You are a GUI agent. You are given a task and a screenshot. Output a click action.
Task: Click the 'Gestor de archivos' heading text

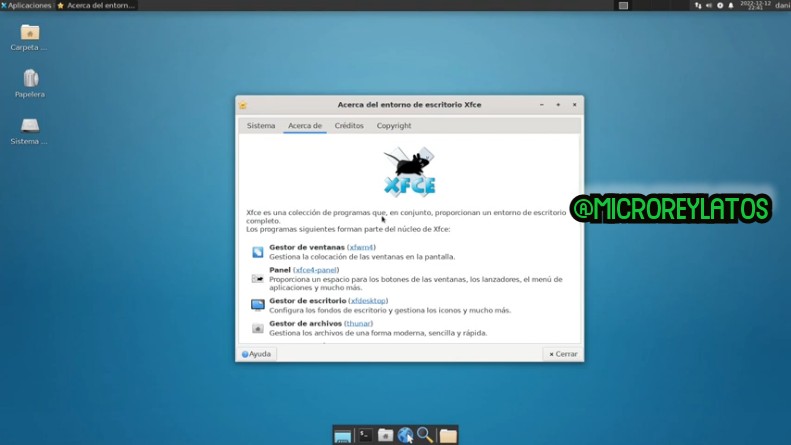point(305,323)
